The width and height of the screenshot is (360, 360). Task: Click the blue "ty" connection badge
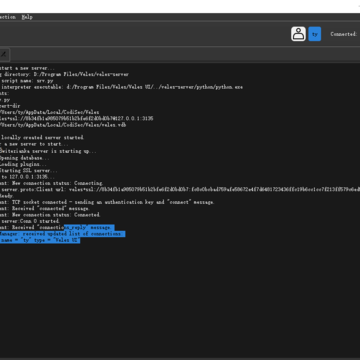tap(315, 34)
